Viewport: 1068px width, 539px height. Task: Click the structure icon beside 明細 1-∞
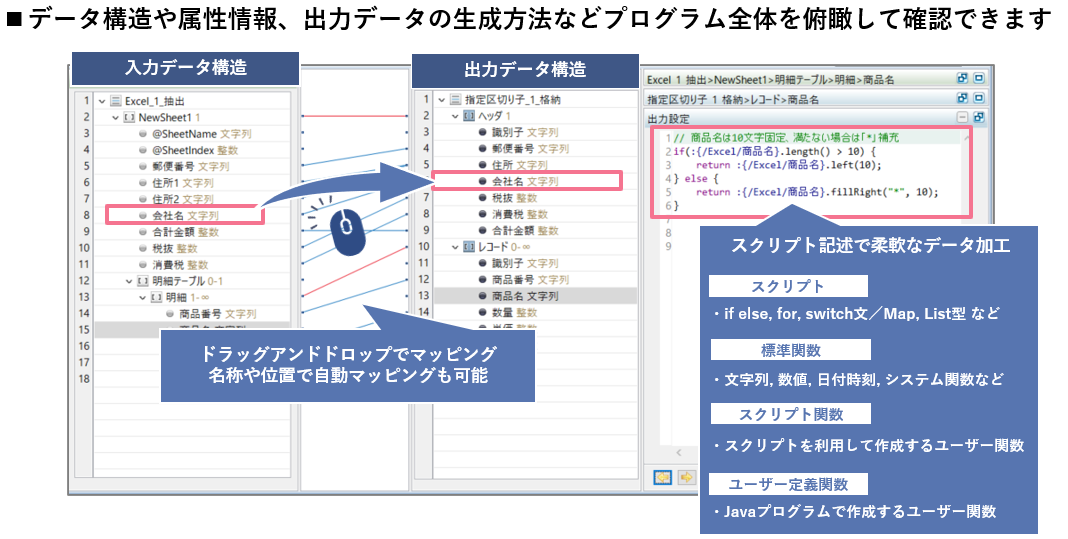156,297
